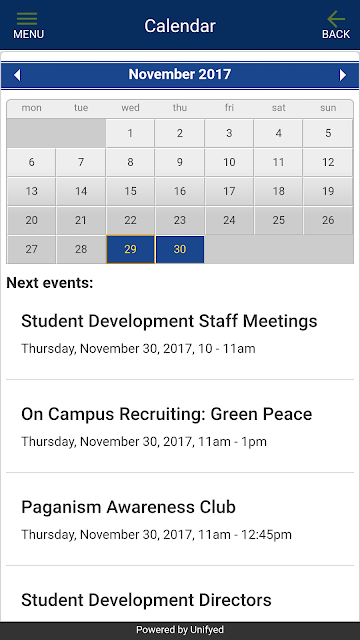The height and width of the screenshot is (640, 360).
Task: Go to previous month arrow
Action: click(17, 75)
